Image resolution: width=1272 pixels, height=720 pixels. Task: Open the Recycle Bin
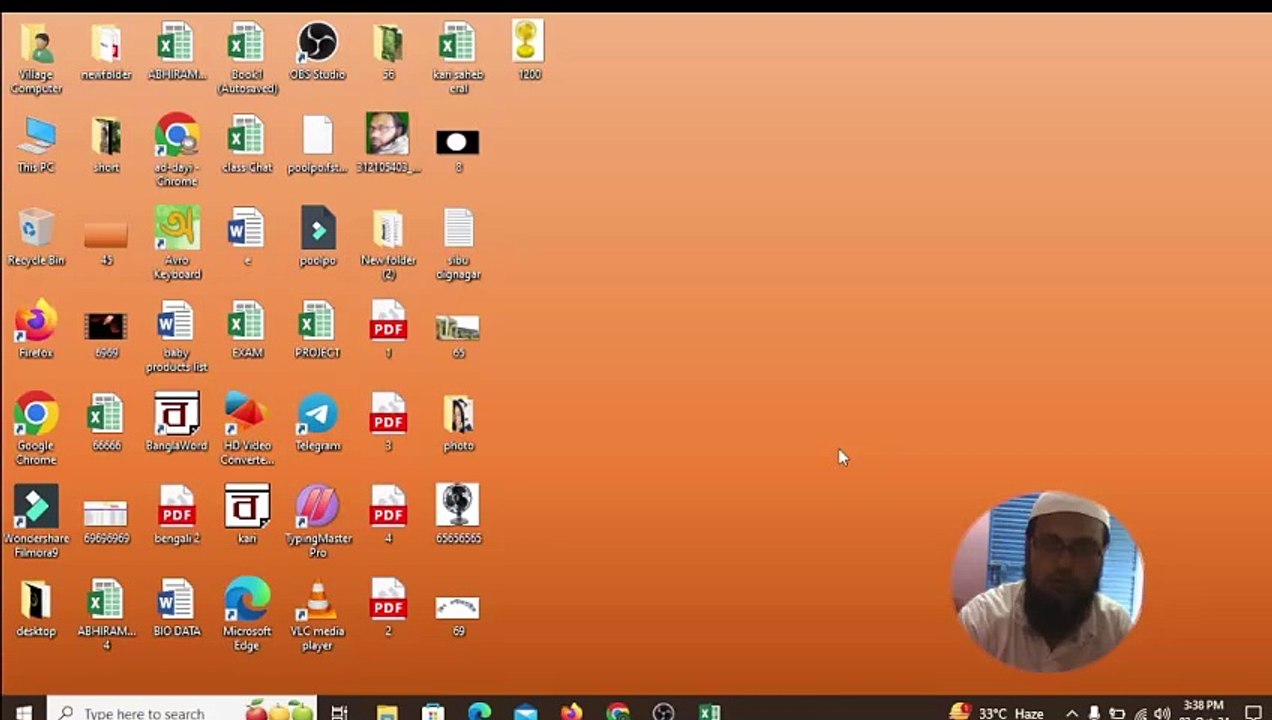click(36, 230)
